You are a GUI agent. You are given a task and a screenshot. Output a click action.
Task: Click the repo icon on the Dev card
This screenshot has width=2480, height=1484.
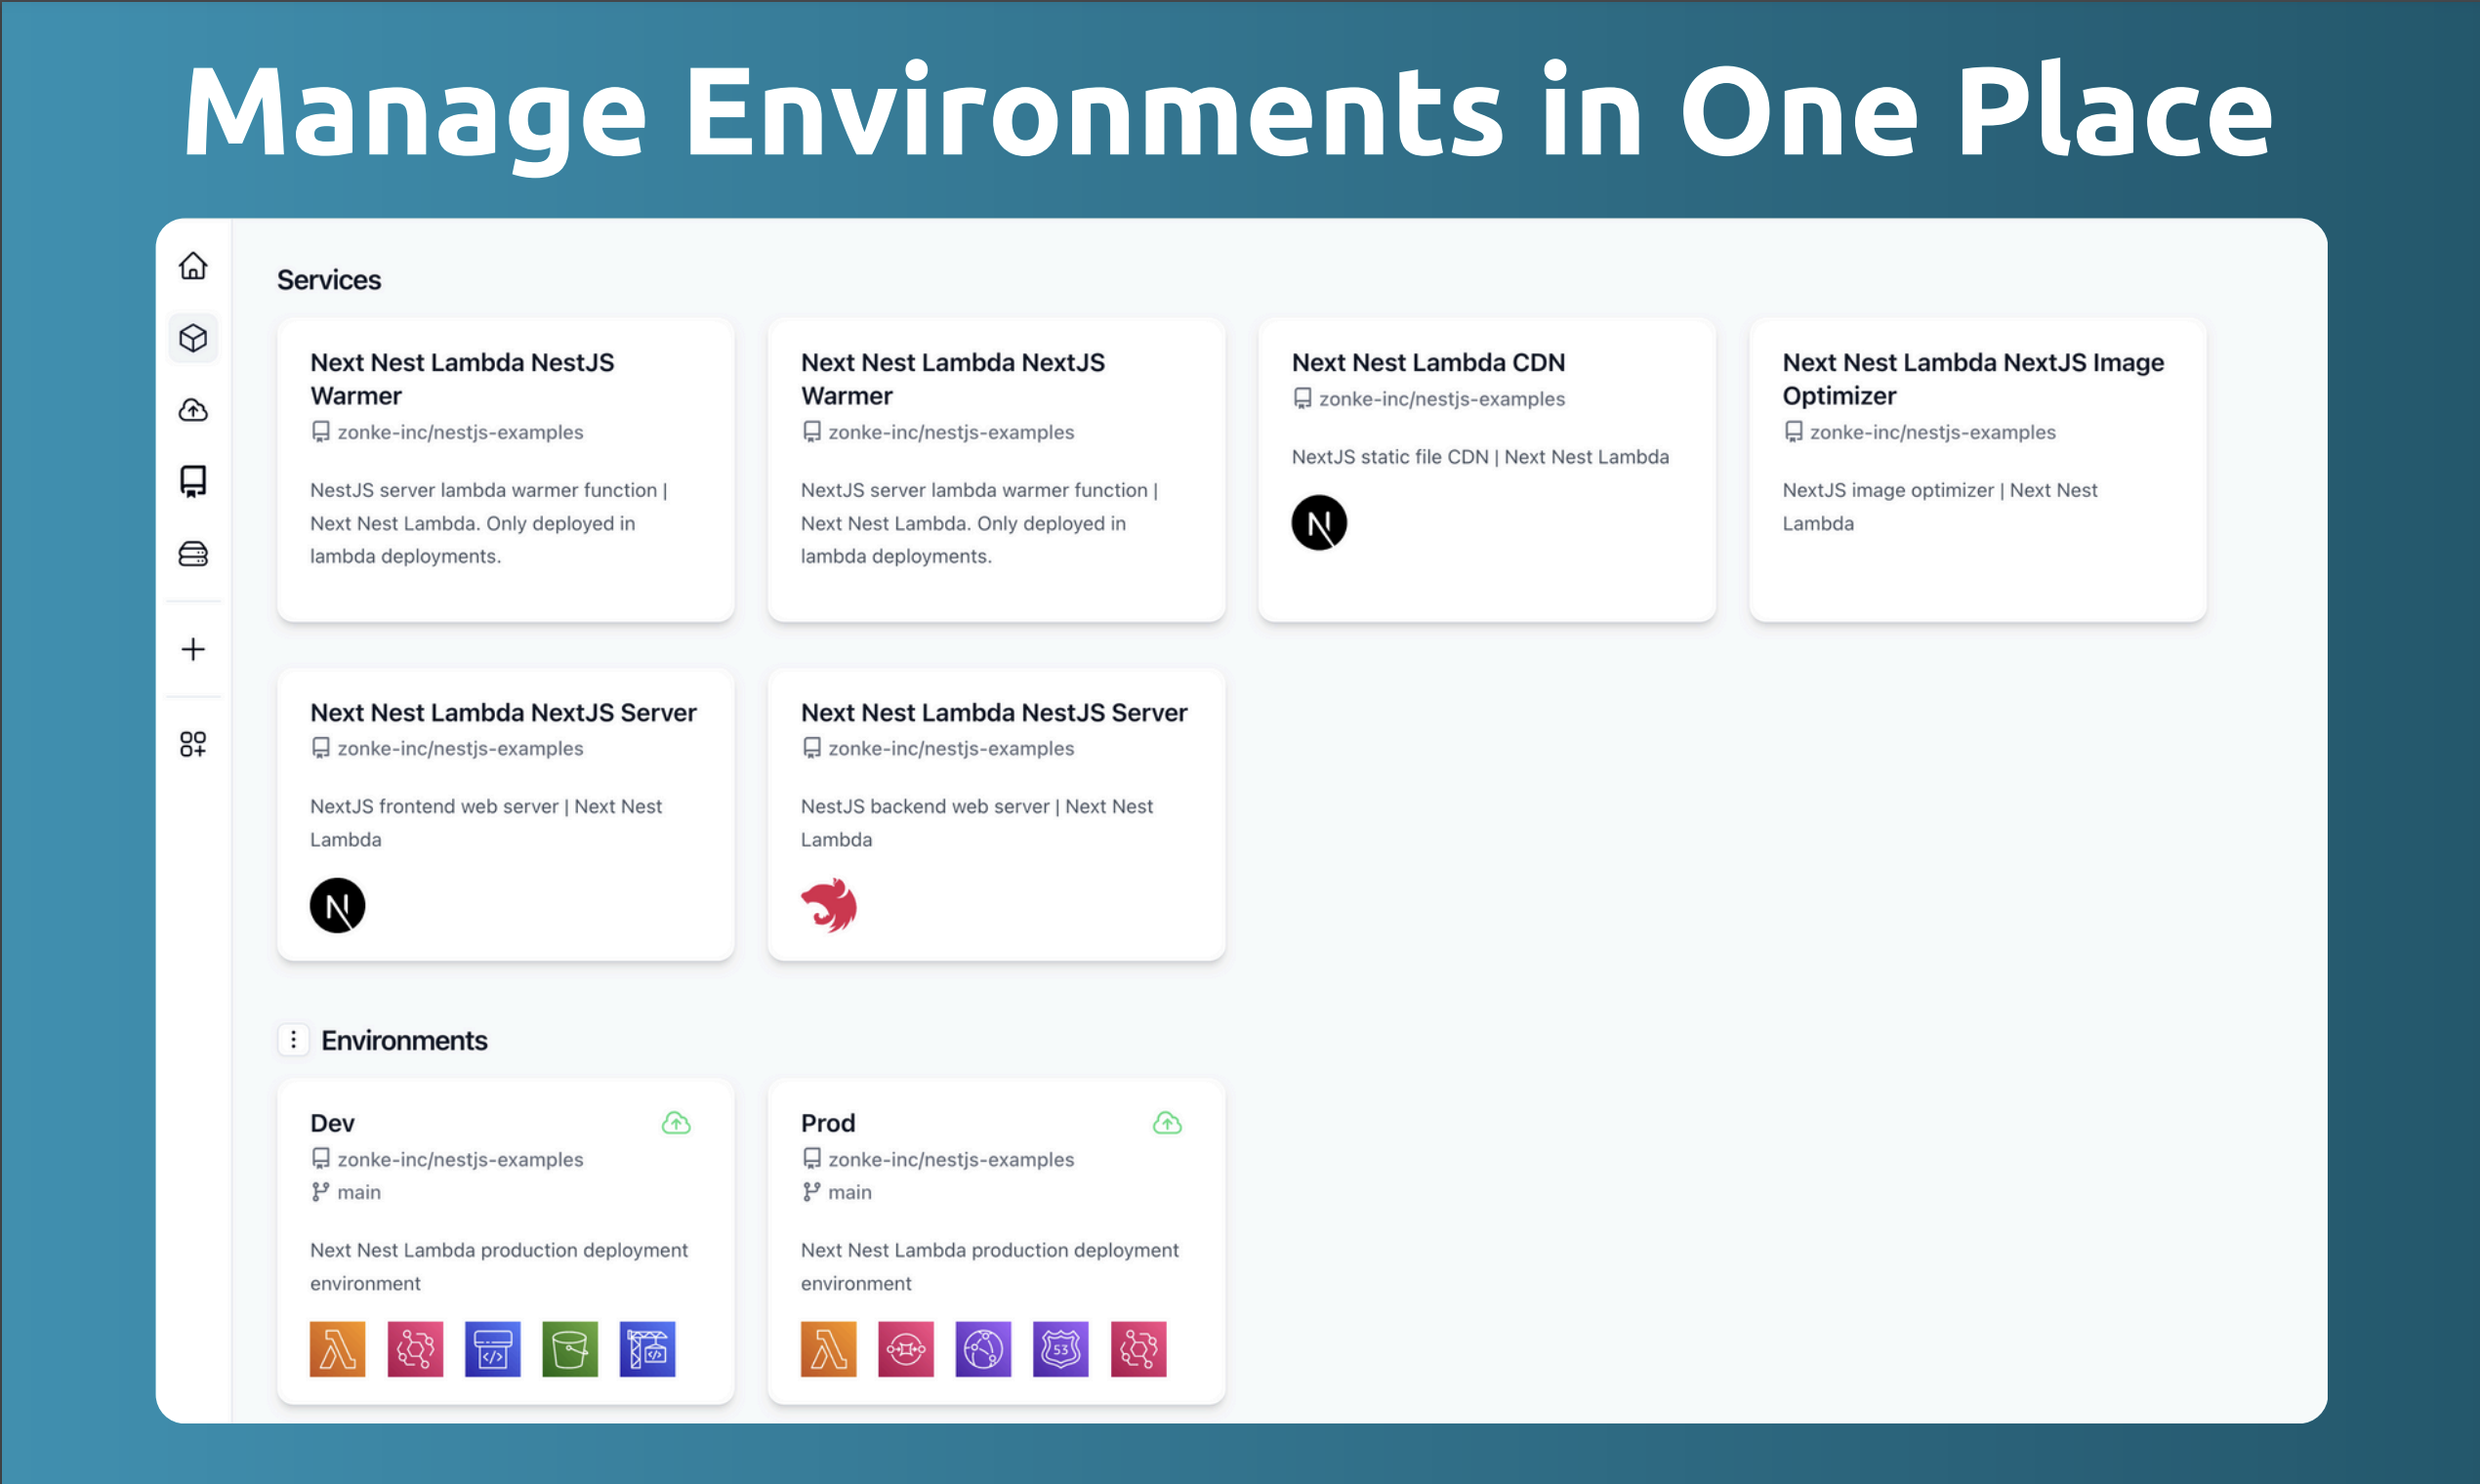coord(320,1159)
